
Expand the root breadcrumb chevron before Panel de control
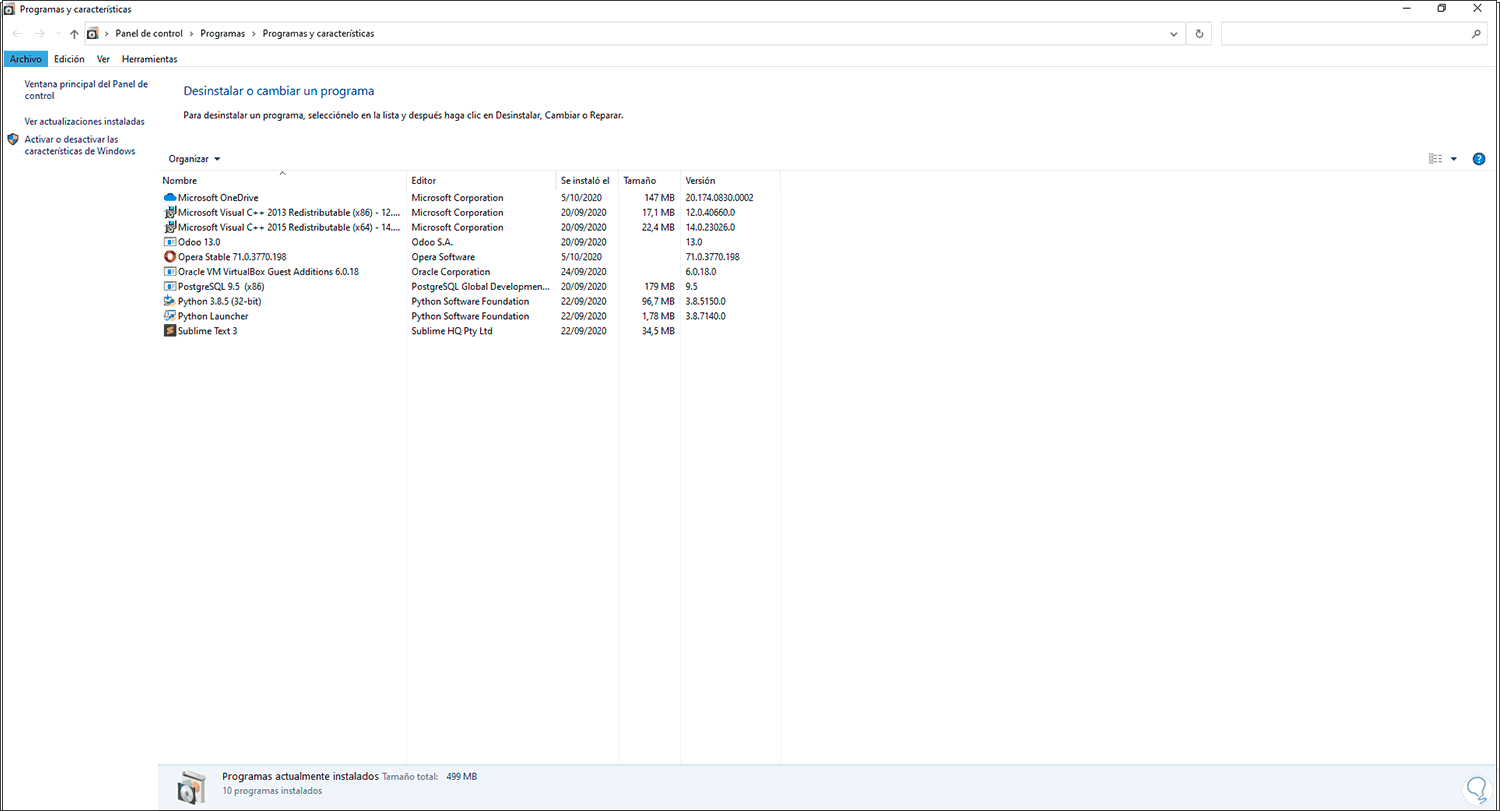(107, 34)
